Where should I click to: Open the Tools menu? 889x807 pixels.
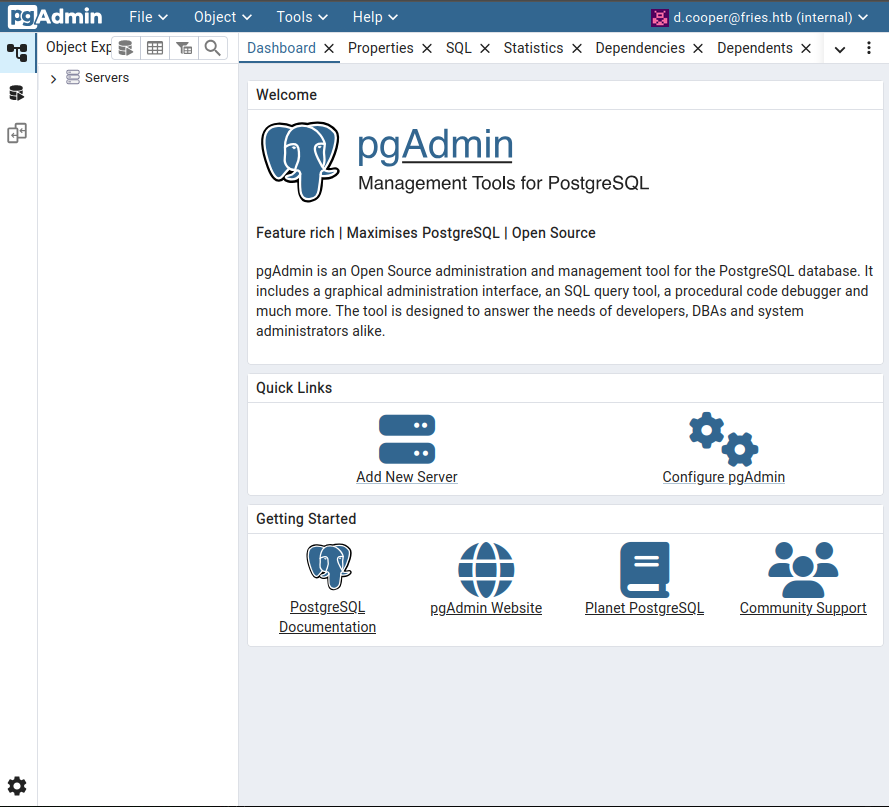click(302, 17)
